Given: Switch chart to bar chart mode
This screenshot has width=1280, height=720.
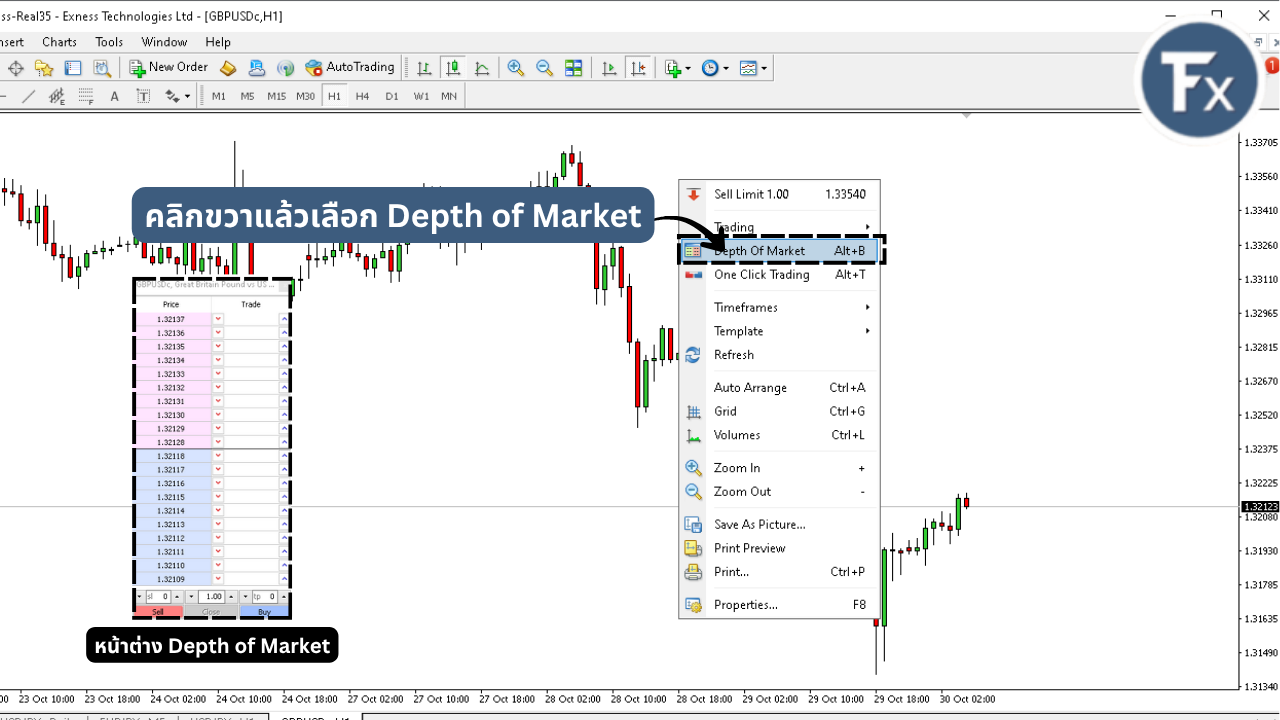Looking at the screenshot, I should coord(424,68).
